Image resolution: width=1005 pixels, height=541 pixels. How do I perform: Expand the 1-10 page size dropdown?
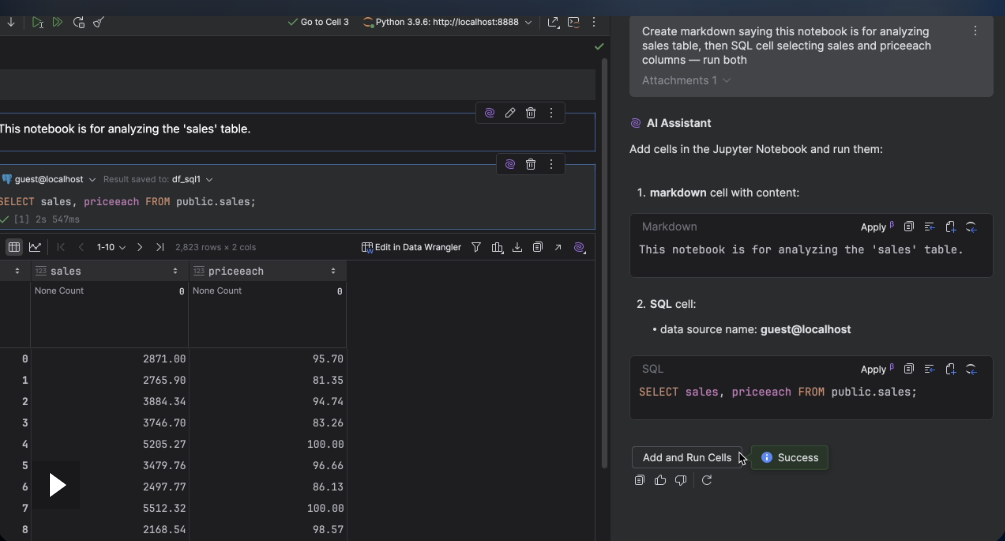(110, 247)
